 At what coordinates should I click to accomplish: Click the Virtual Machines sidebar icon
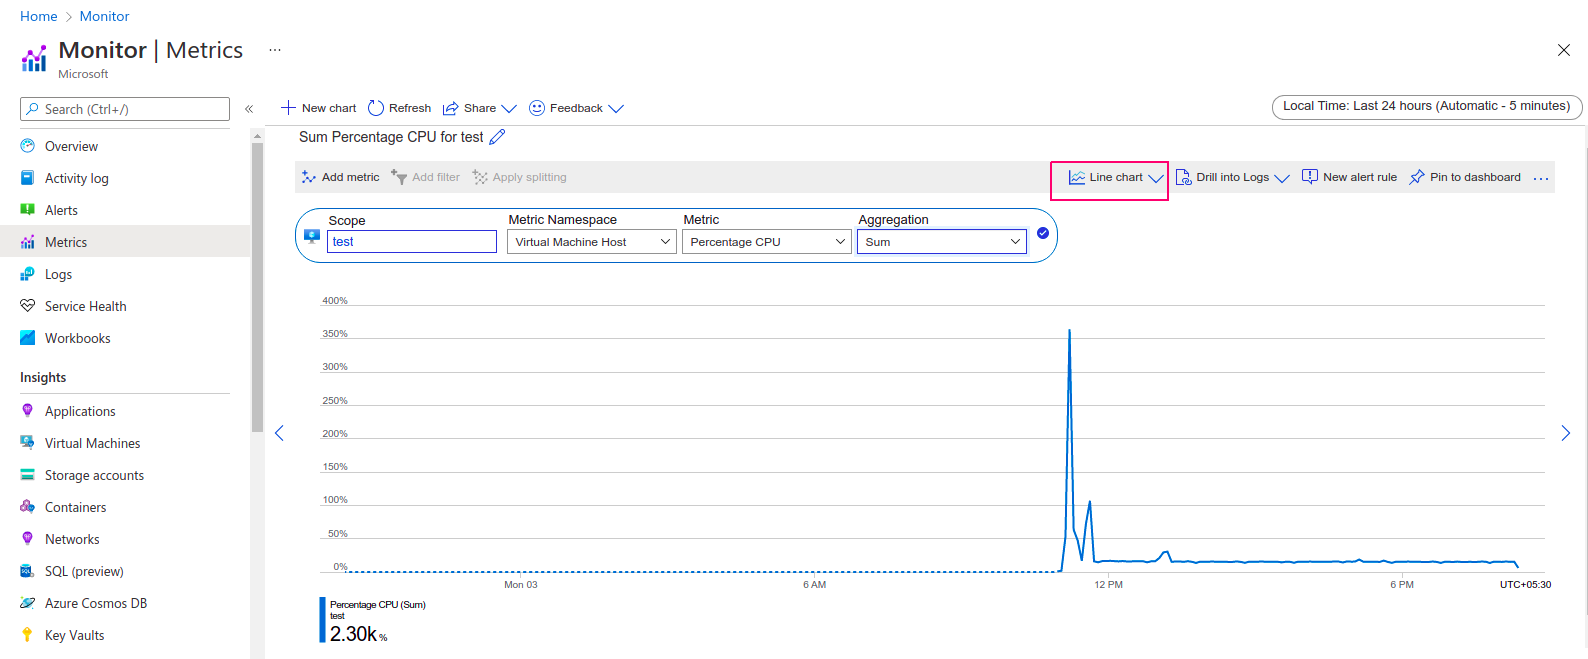[27, 443]
